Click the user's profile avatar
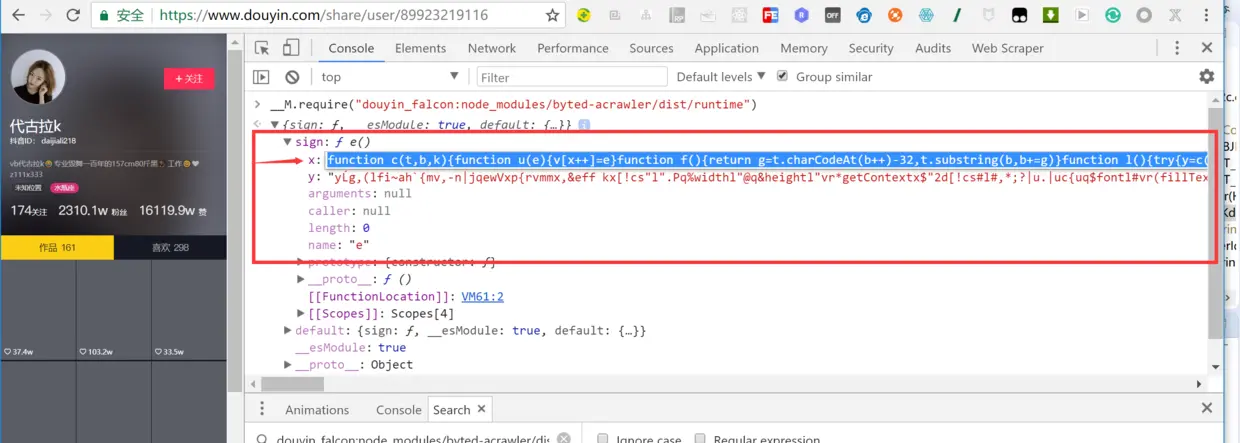The height and width of the screenshot is (443, 1240). click(38, 77)
